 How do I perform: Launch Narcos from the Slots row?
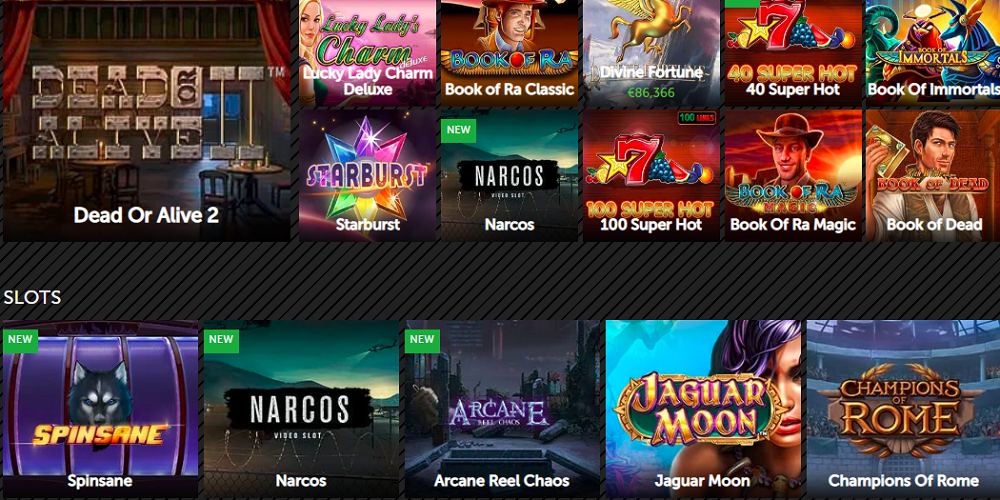pos(301,409)
